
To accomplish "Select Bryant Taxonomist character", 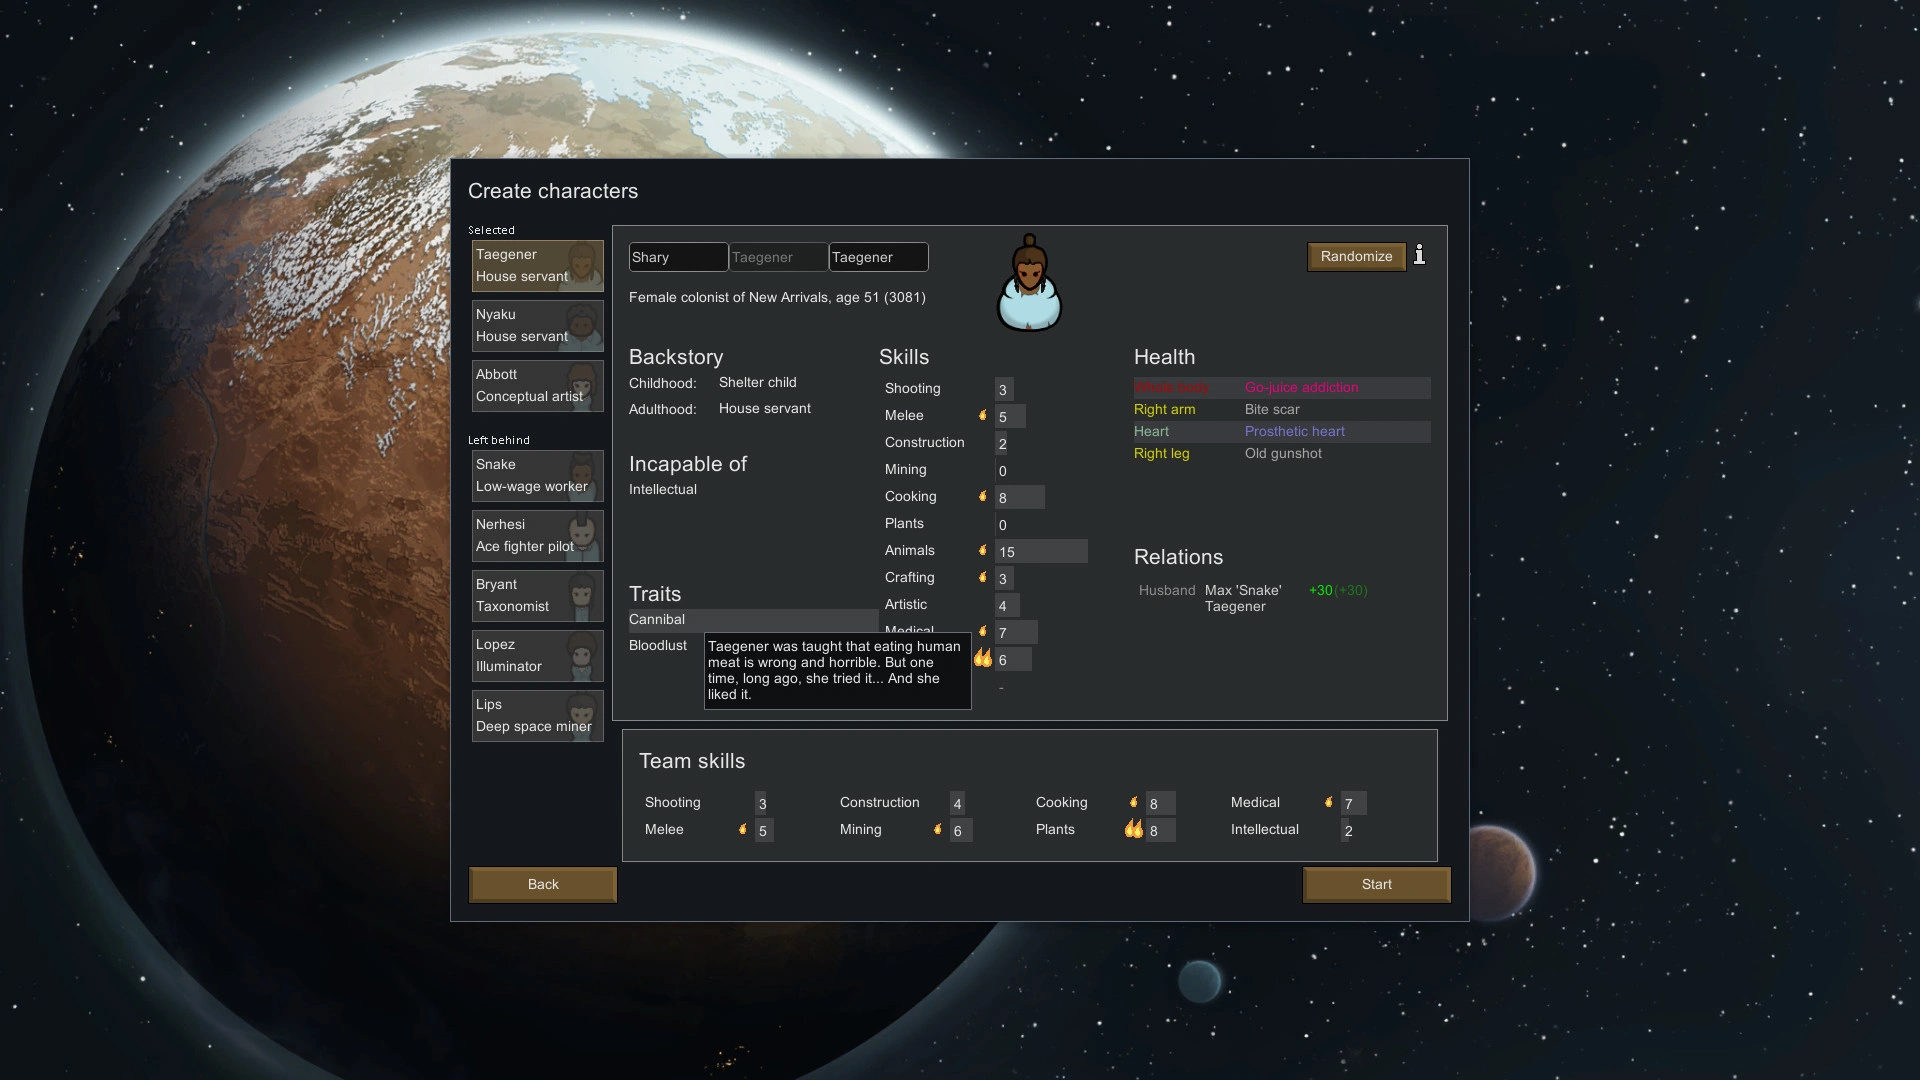I will pyautogui.click(x=537, y=595).
